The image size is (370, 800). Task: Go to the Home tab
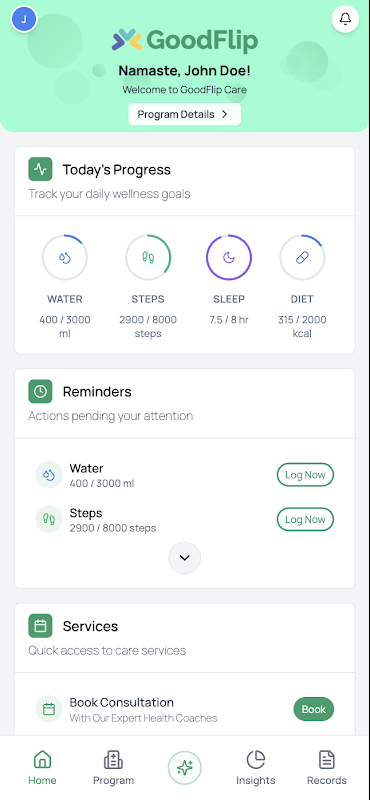[42, 768]
